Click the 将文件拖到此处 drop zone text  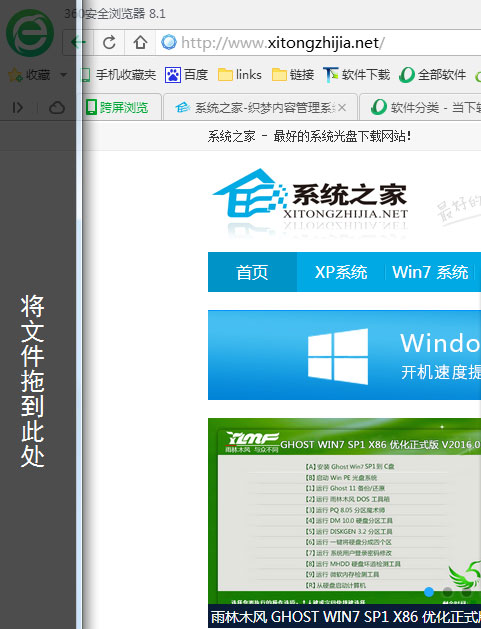point(32,381)
